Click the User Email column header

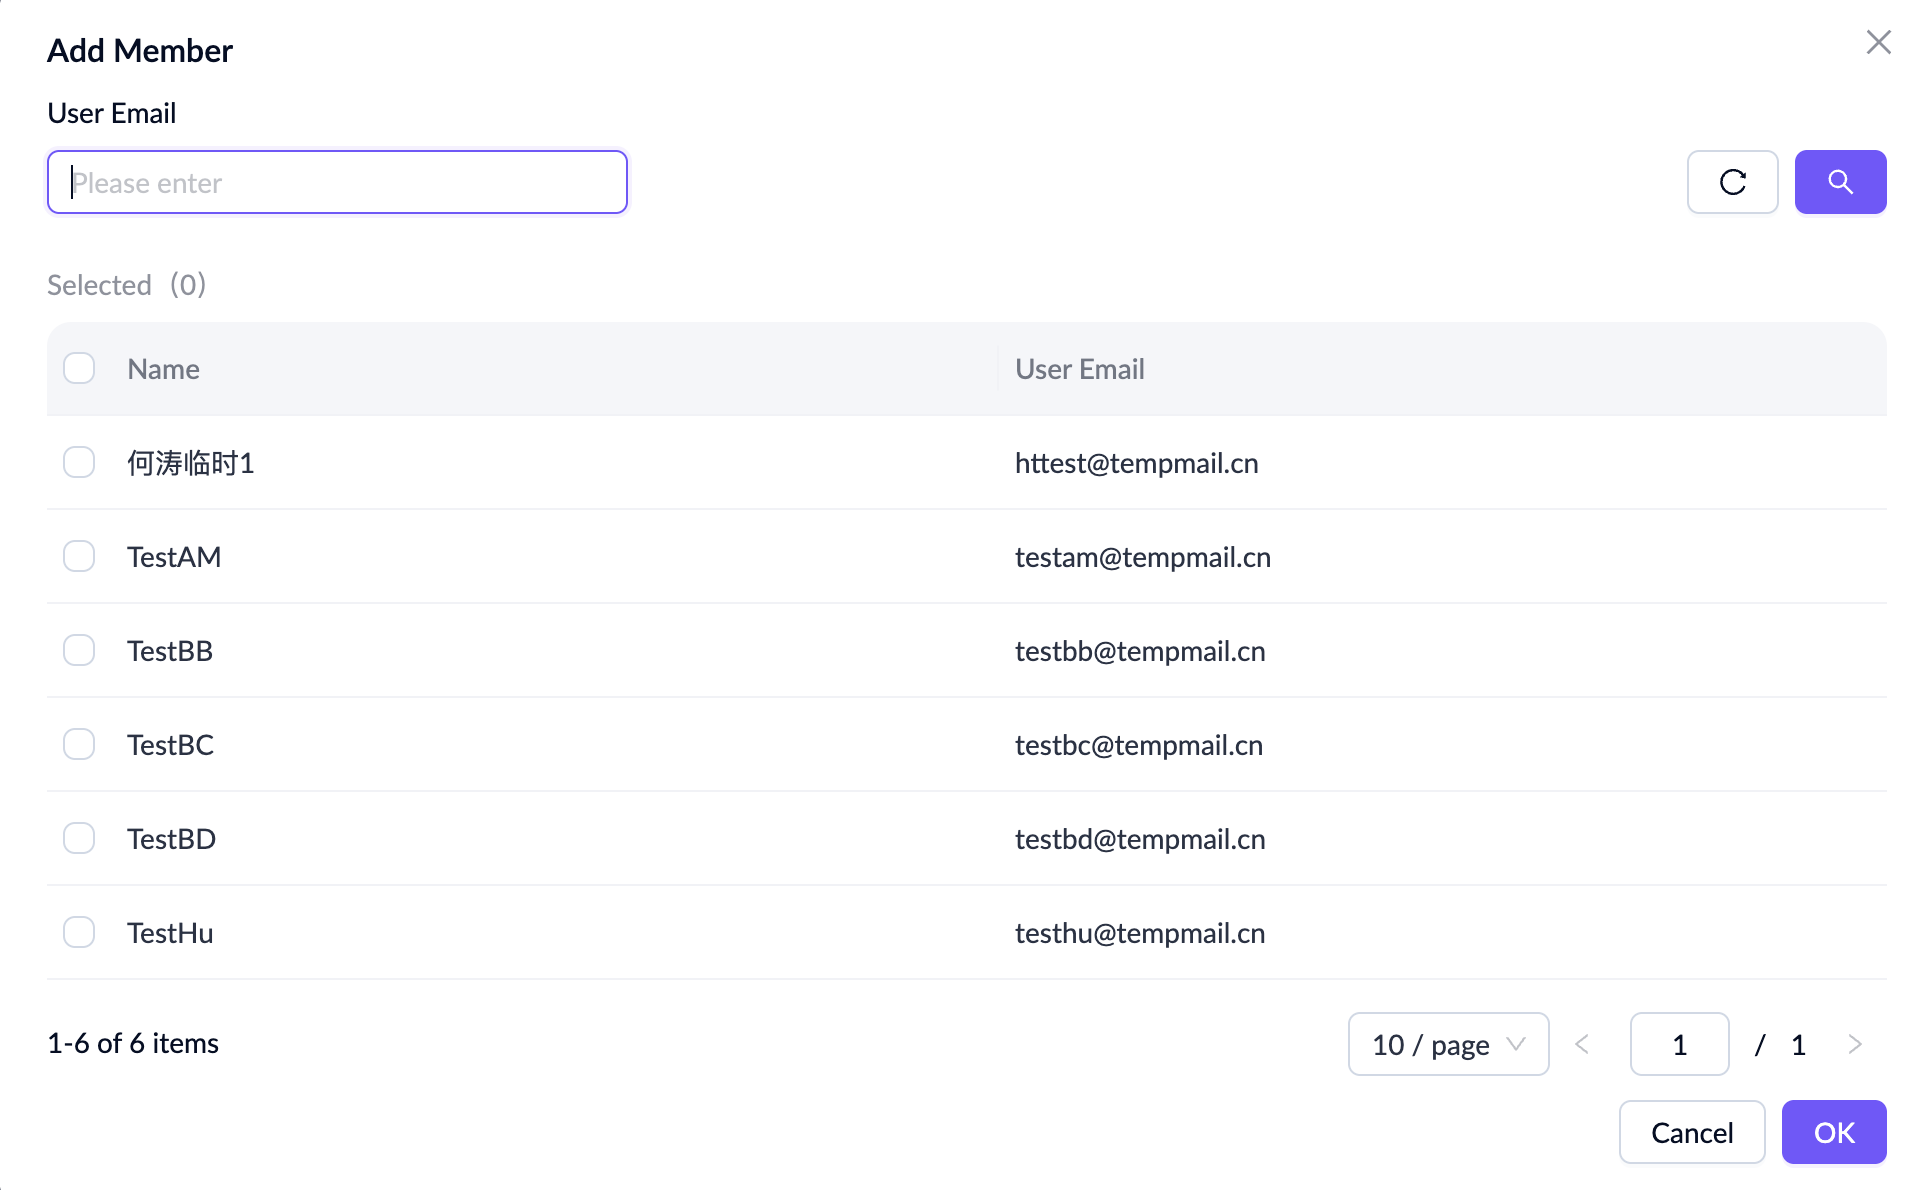(x=1079, y=369)
